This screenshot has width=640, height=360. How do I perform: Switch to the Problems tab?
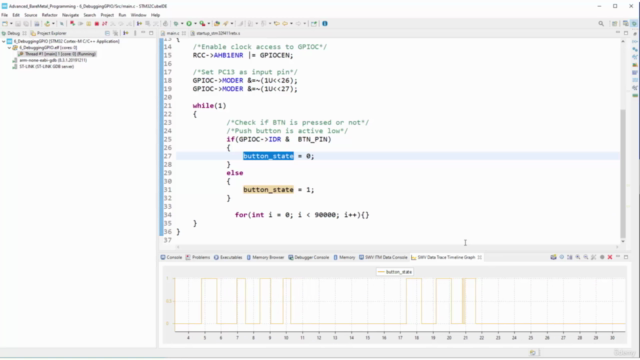[198, 258]
